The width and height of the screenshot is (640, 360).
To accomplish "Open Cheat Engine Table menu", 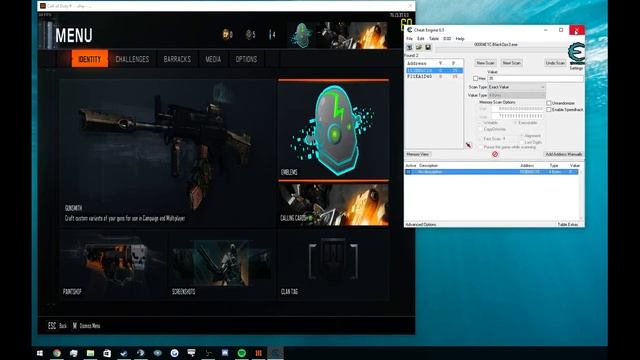I will click(434, 39).
